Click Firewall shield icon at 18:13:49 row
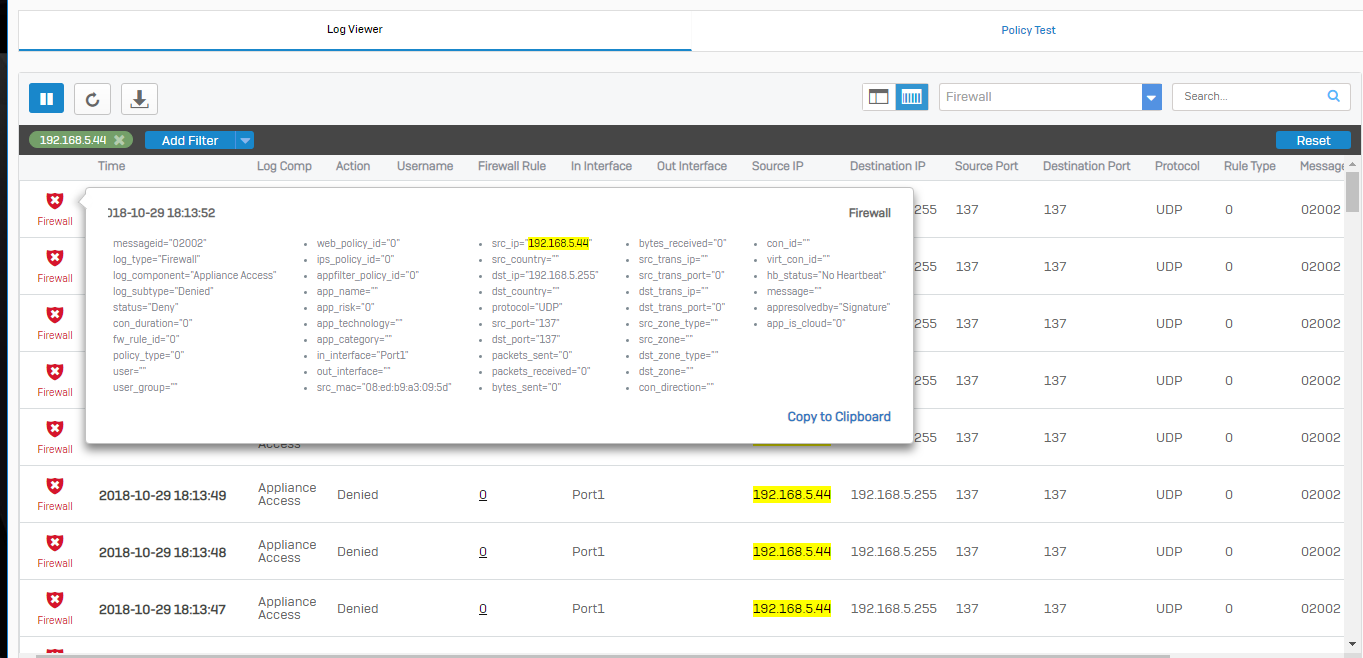 pos(55,486)
